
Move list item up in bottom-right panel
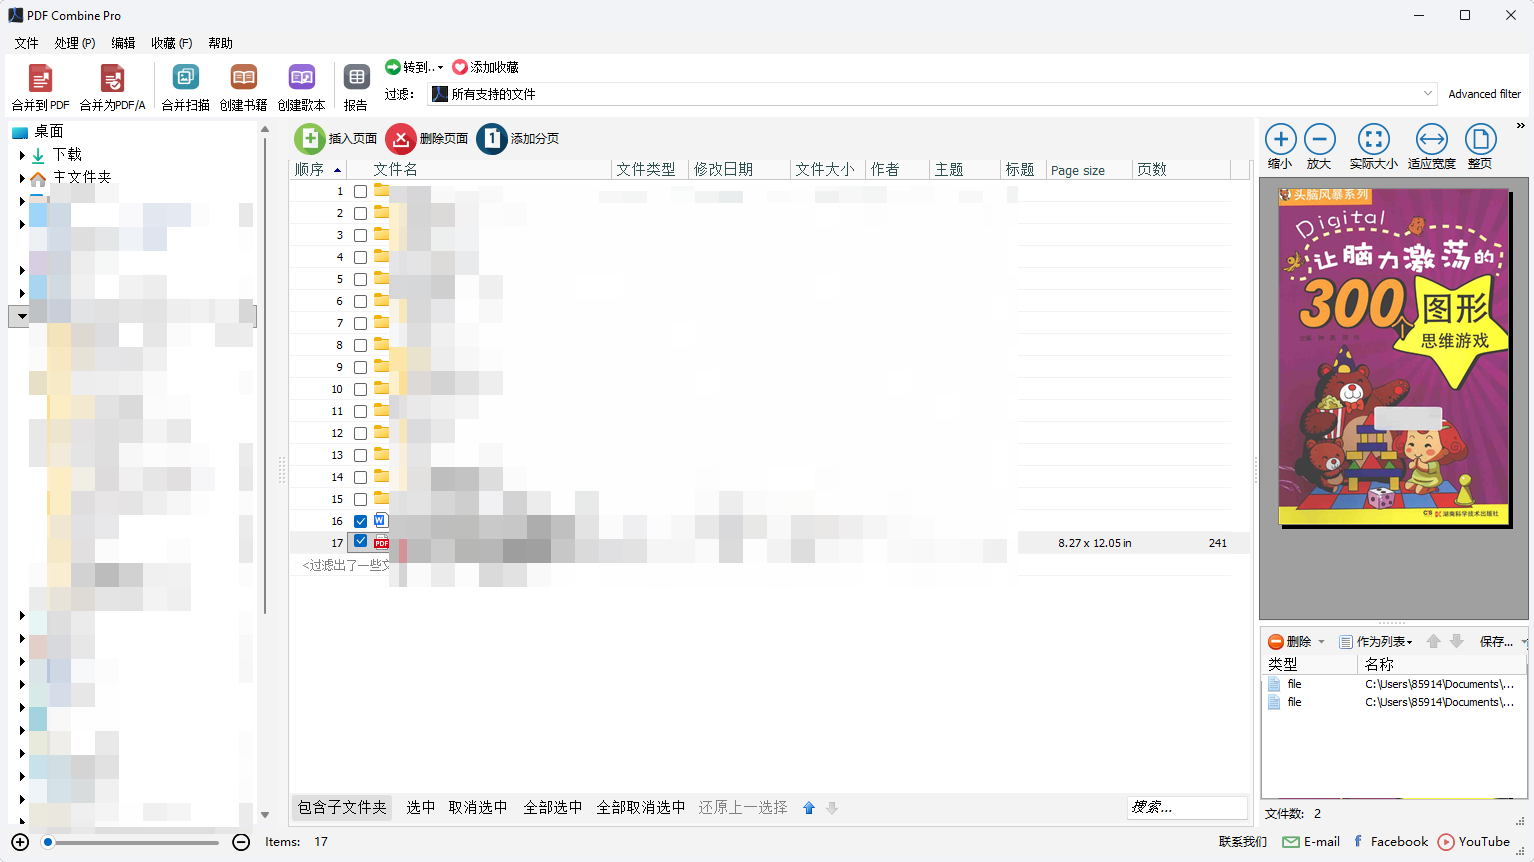[1433, 641]
